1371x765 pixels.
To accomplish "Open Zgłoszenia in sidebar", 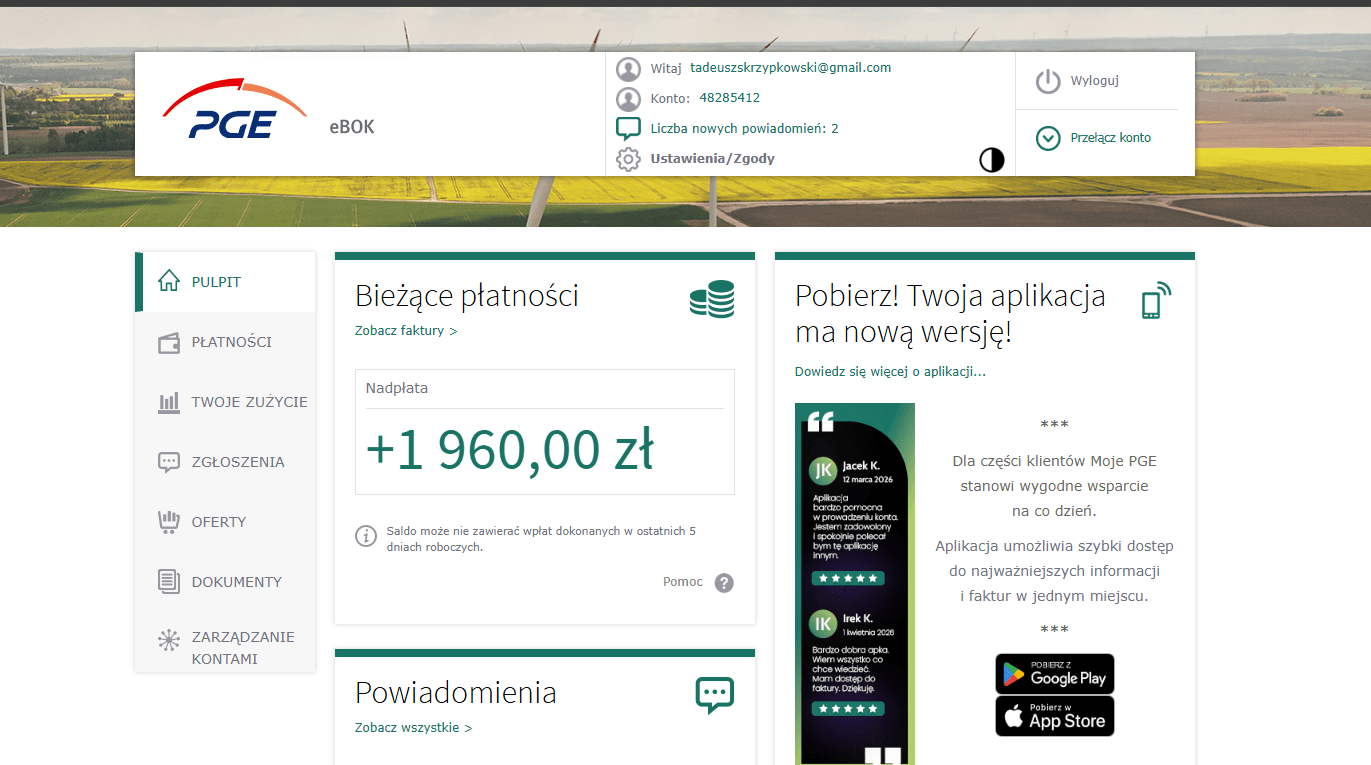I will (225, 462).
